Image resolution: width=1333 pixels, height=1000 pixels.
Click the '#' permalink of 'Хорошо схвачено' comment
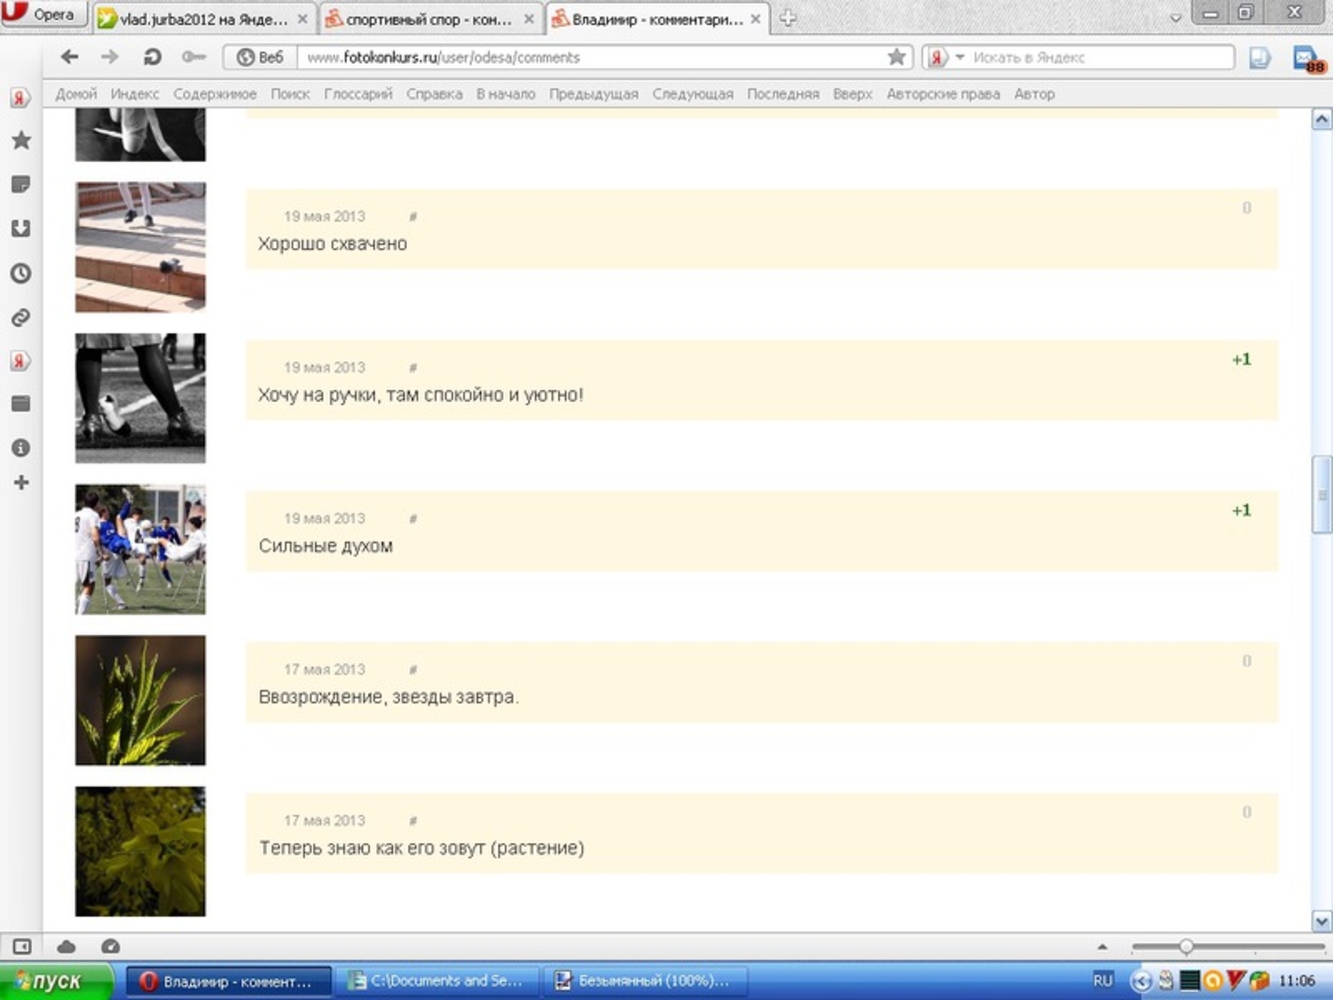413,217
